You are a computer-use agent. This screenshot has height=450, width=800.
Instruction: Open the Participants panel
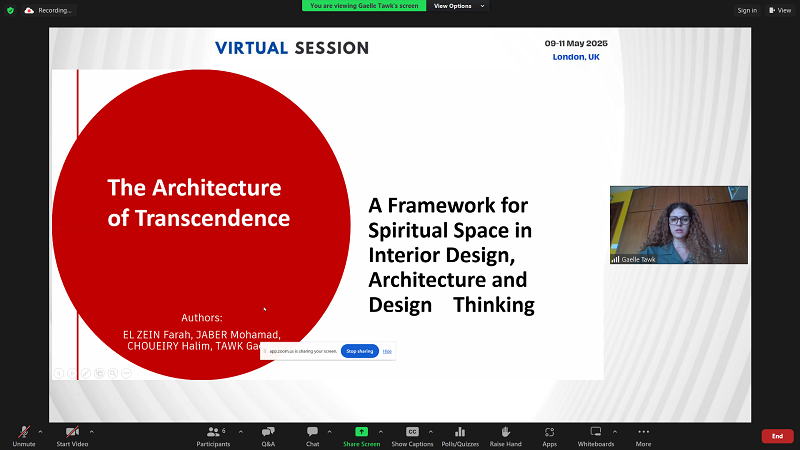[213, 435]
